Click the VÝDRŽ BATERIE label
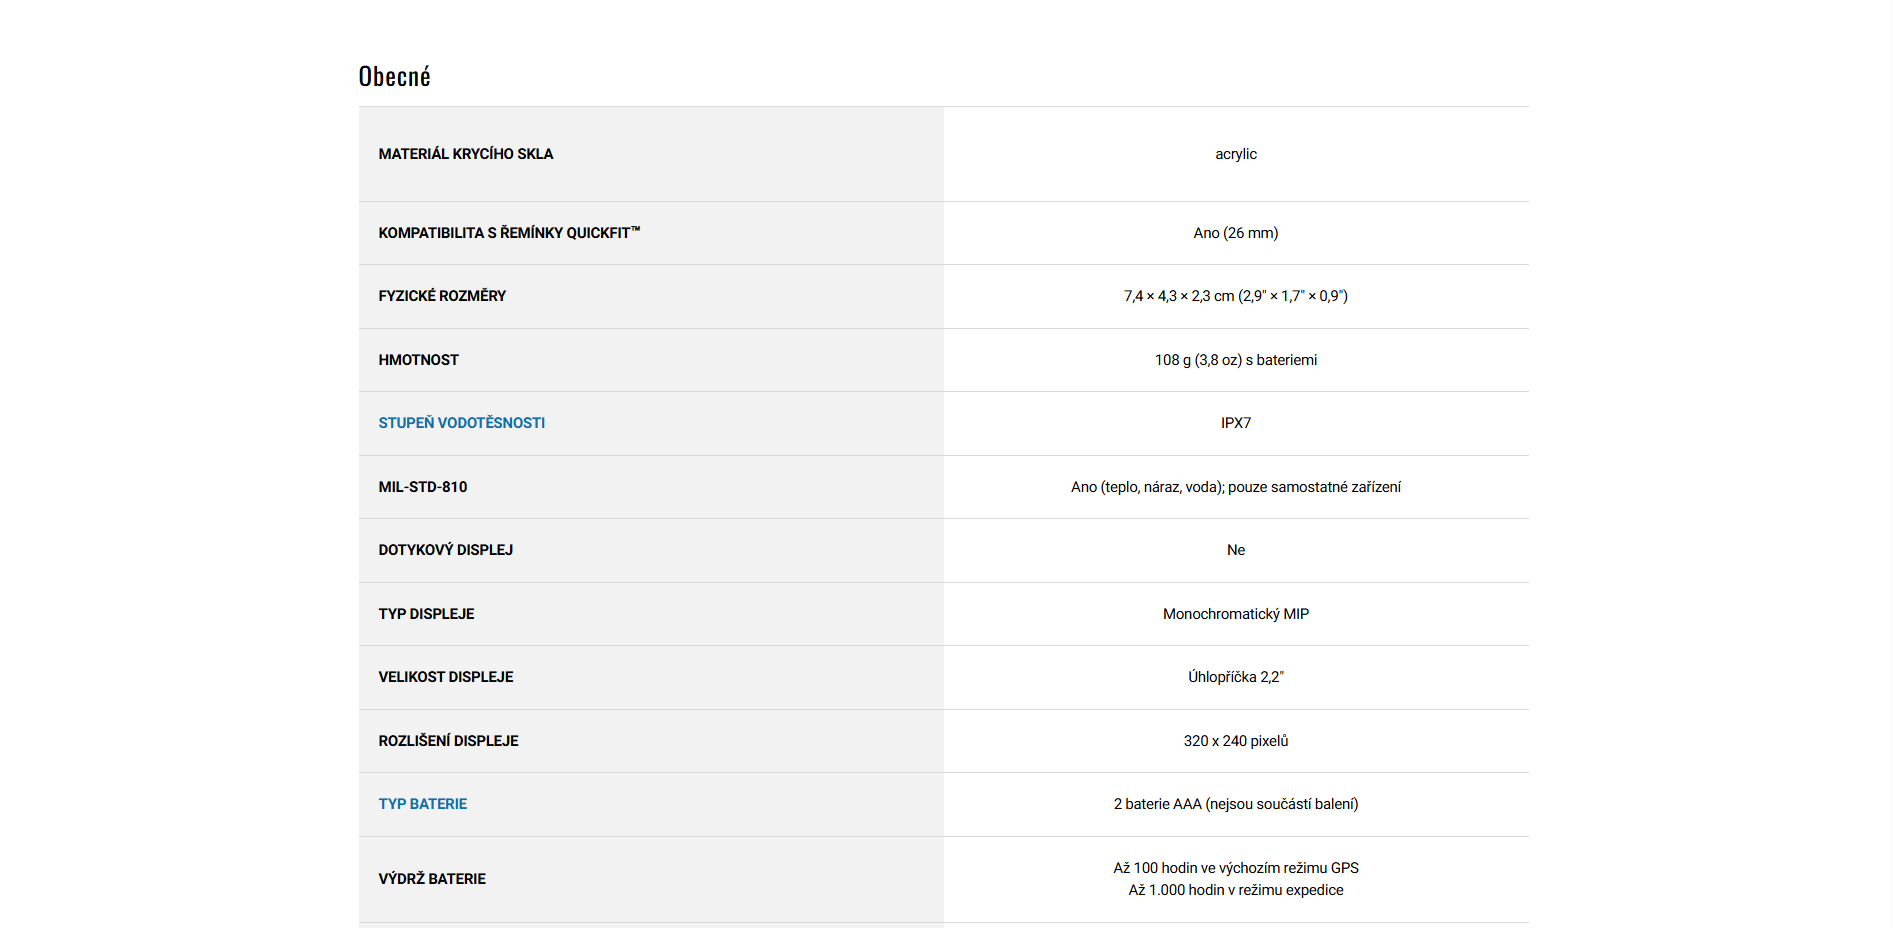 point(431,879)
